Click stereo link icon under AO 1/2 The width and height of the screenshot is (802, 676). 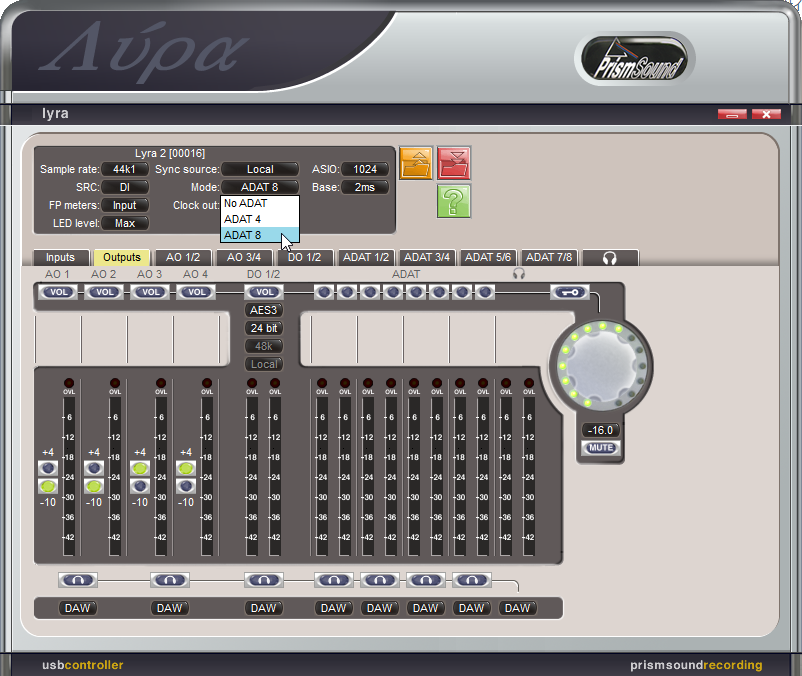(x=78, y=580)
